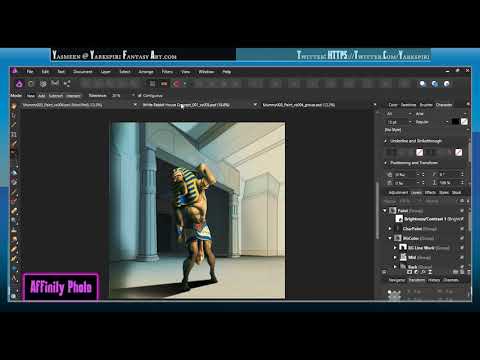Click the fx layer effects icon below layers
The image size is (480, 360).
point(423,272)
